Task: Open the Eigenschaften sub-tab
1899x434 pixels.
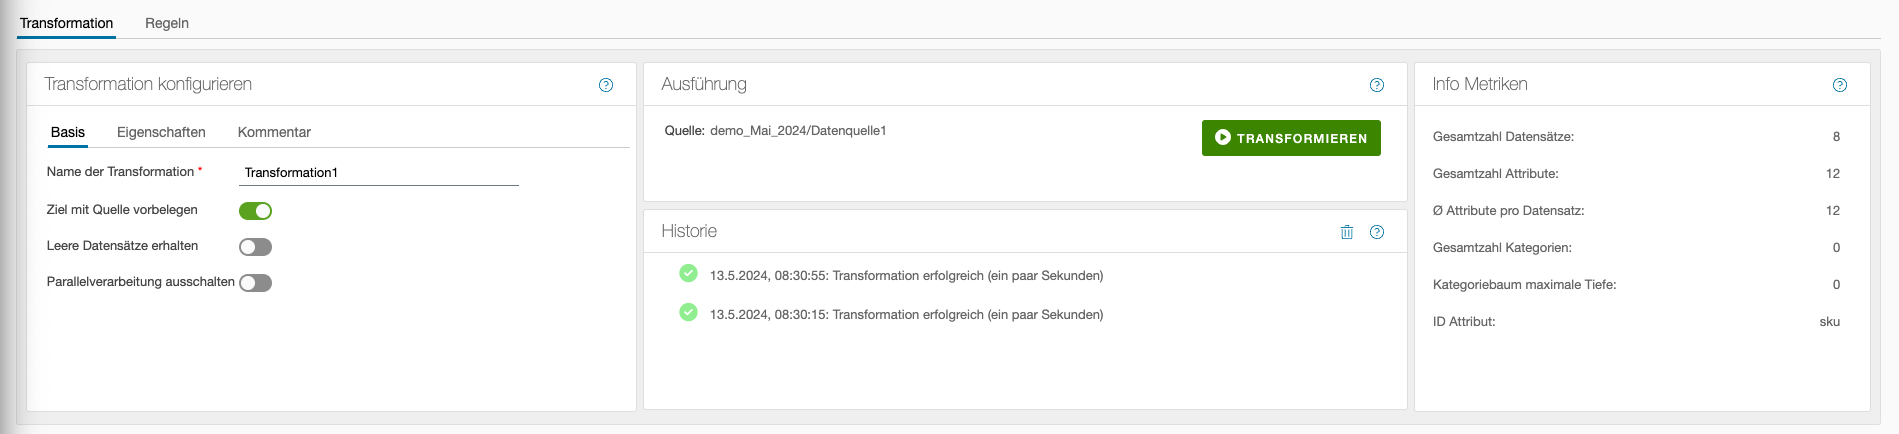Action: coord(161,132)
